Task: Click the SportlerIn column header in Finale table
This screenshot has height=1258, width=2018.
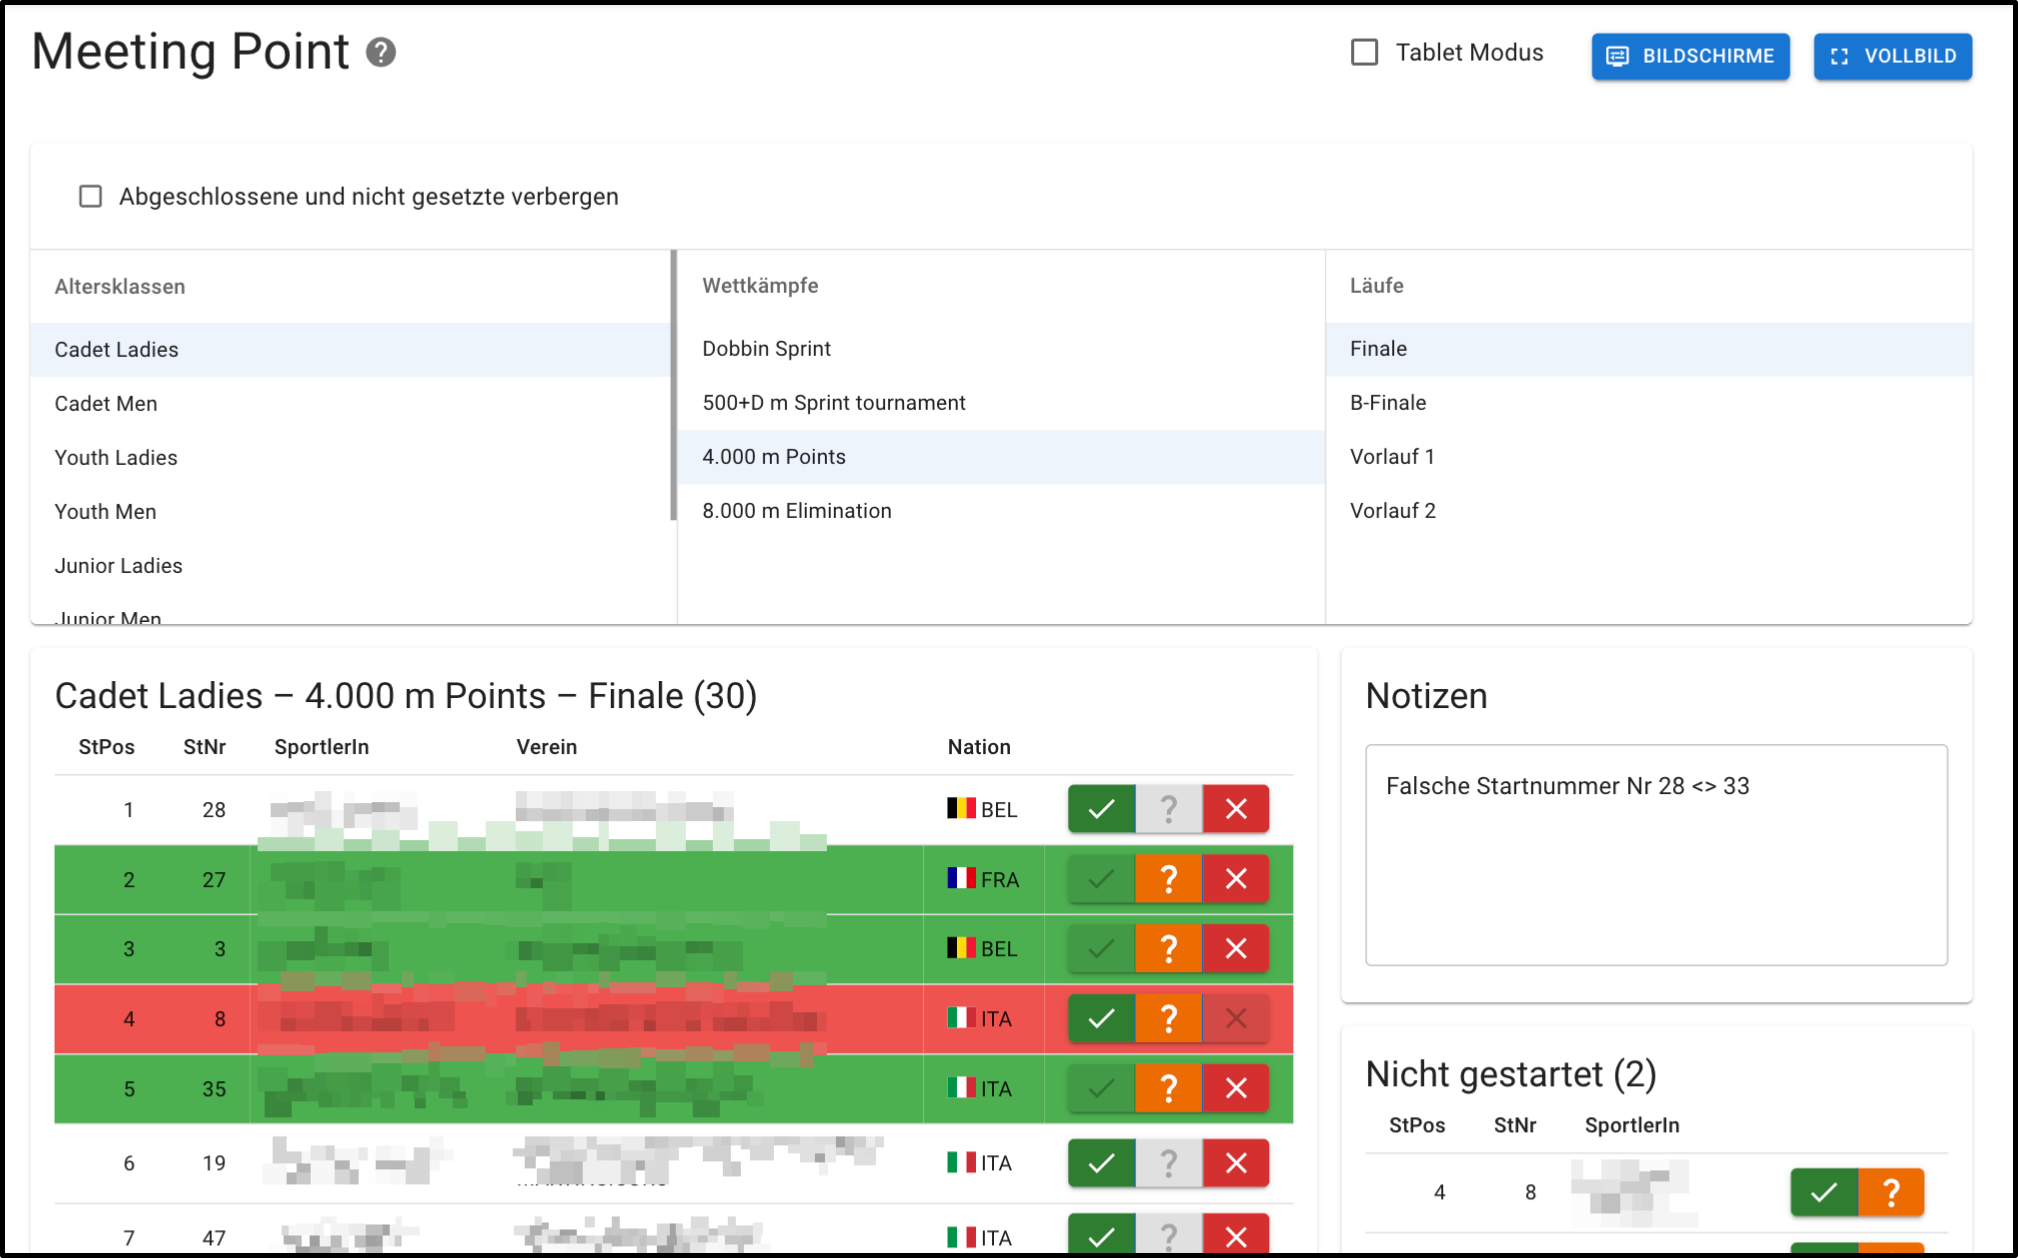Action: (322, 747)
